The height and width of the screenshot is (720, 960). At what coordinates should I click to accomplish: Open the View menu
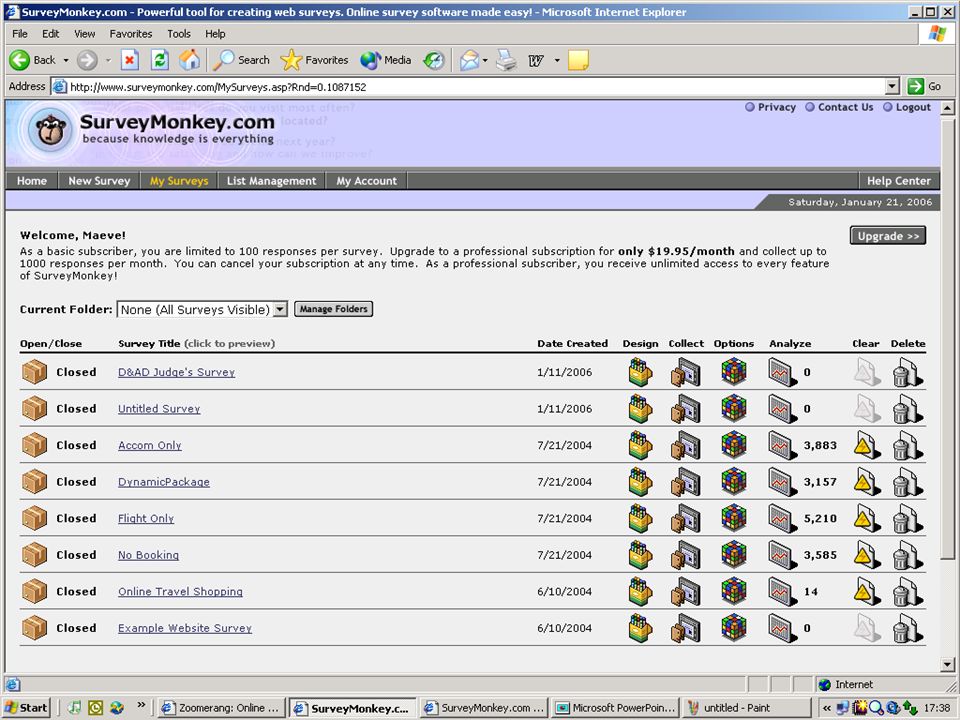click(x=84, y=34)
